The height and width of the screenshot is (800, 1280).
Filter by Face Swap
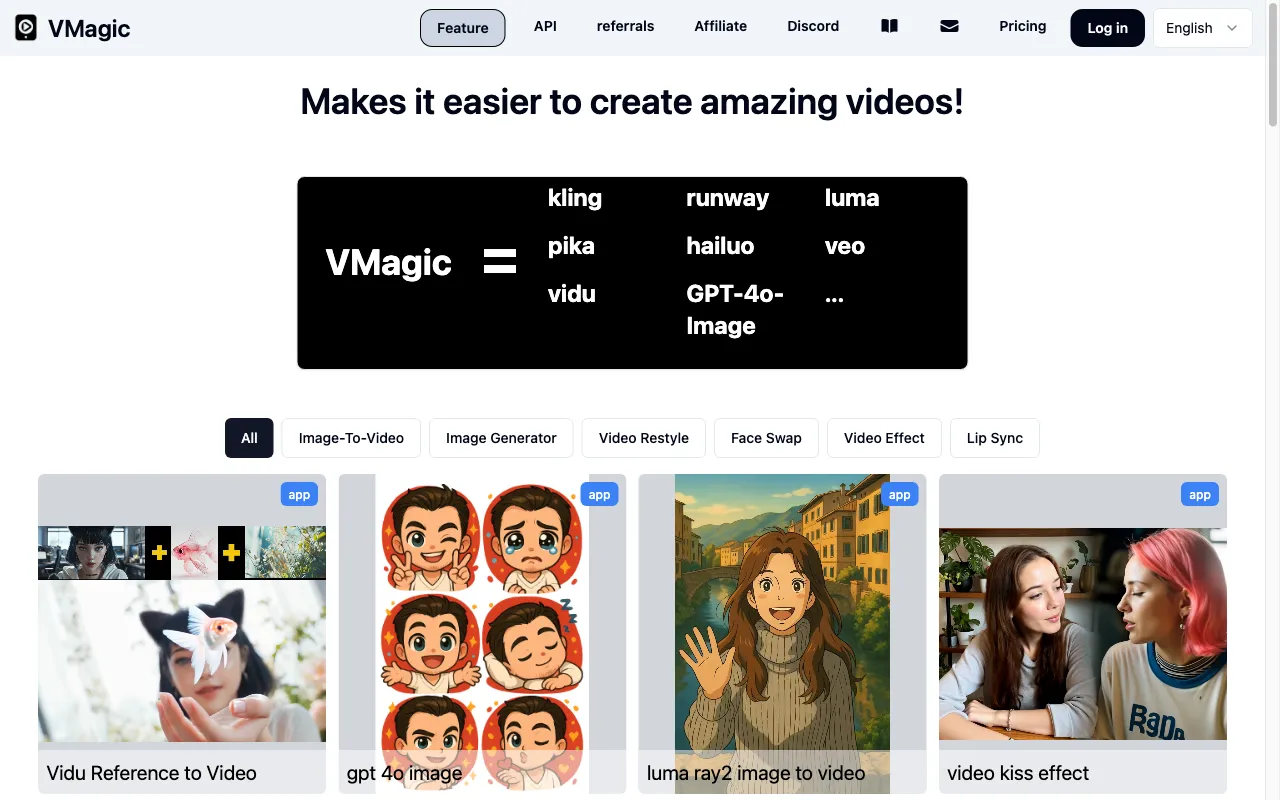(766, 438)
